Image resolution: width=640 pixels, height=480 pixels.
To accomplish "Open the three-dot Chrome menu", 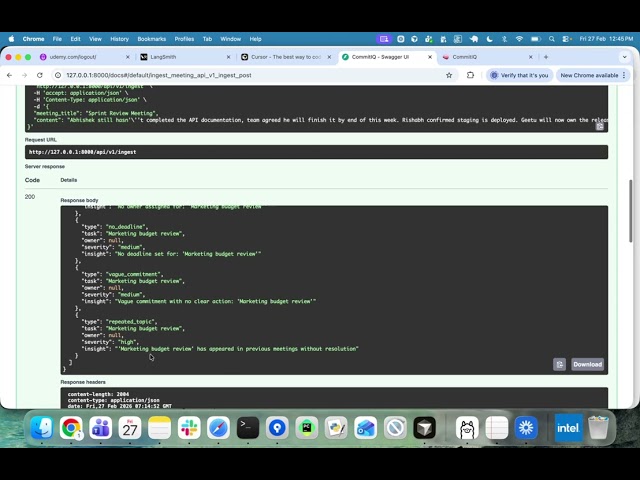I will pos(624,75).
